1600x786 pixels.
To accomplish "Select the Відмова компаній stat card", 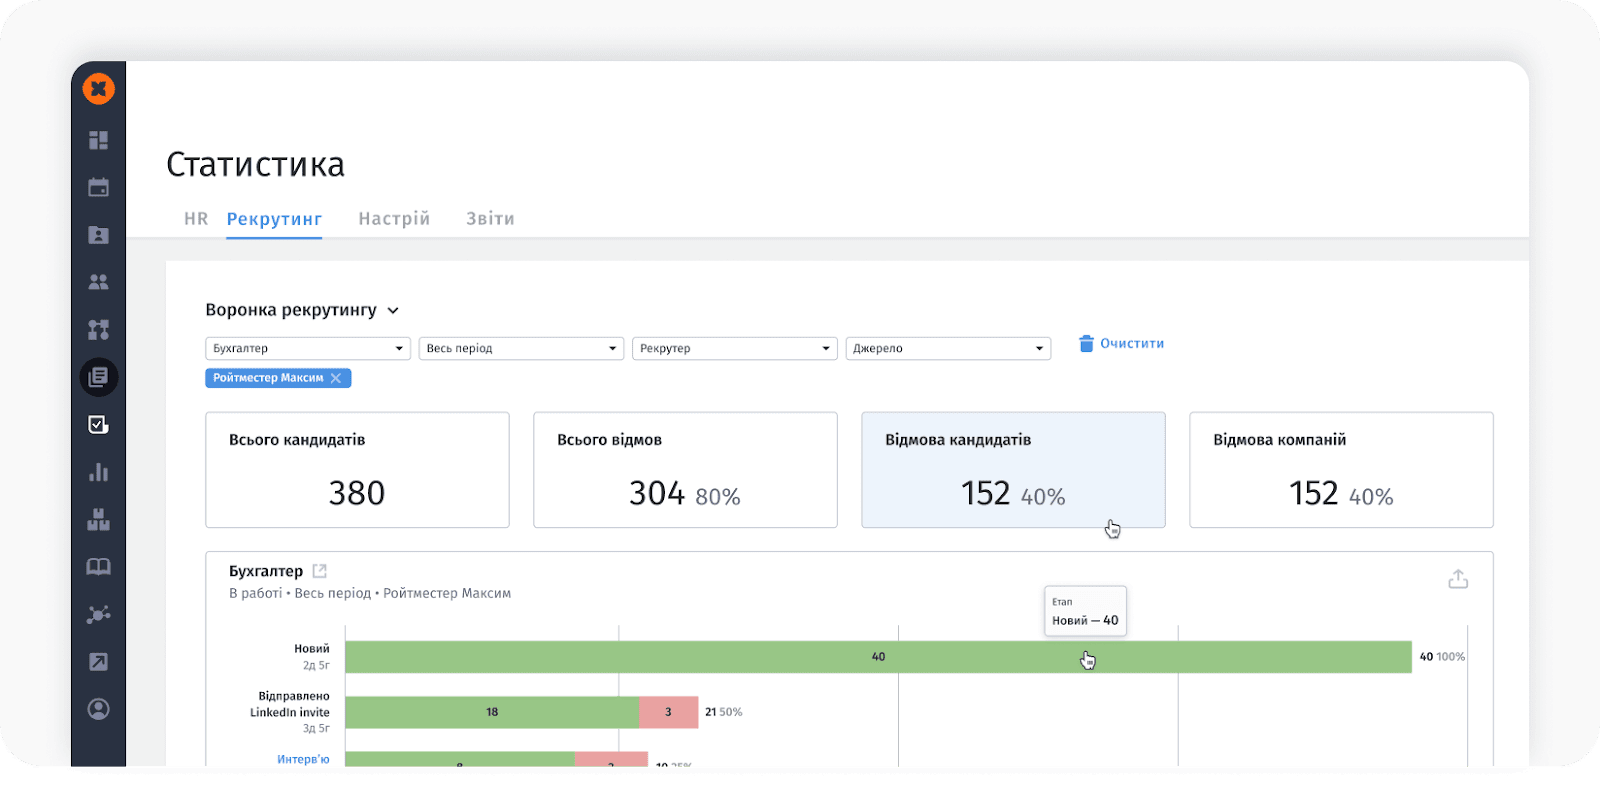I will click(x=1340, y=470).
